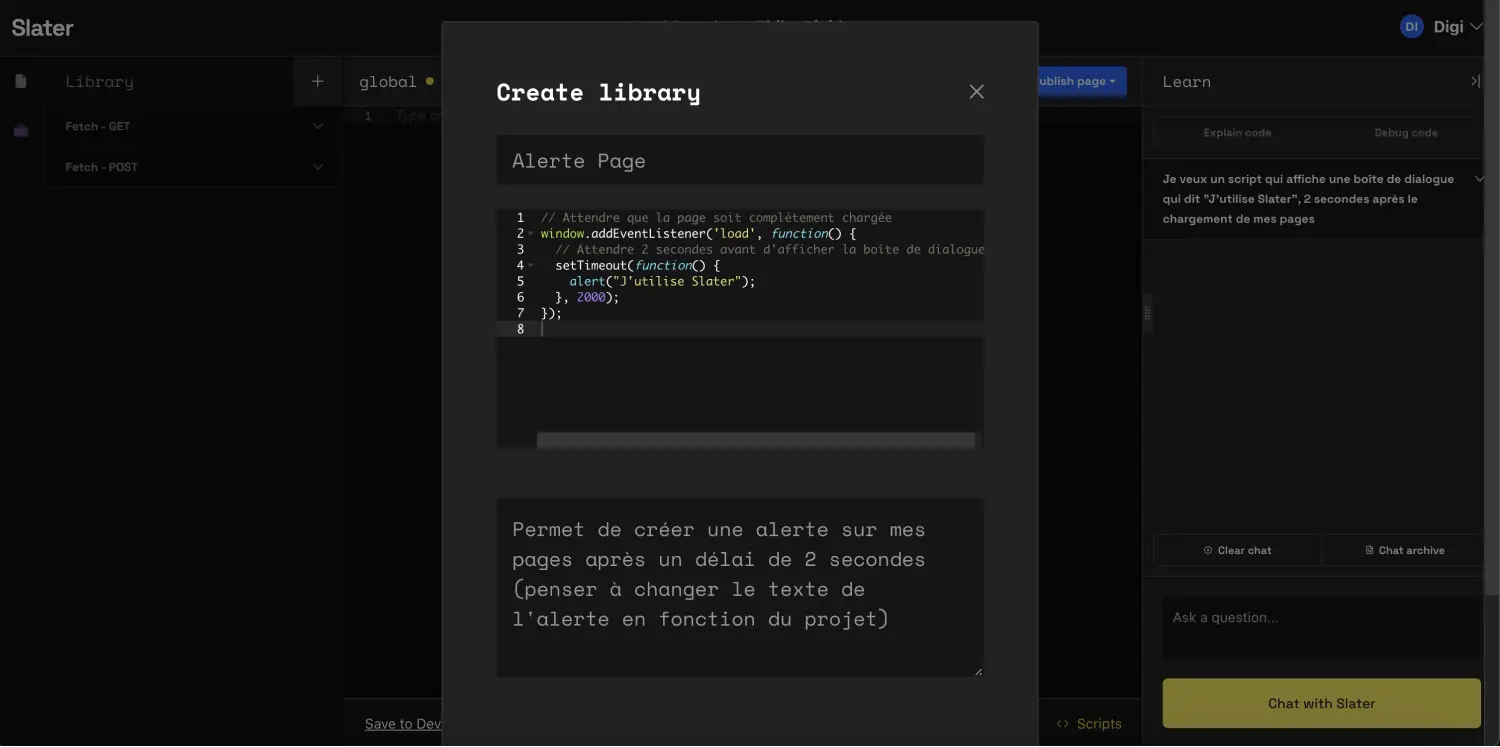
Task: Close the Create library dialog
Action: [x=976, y=91]
